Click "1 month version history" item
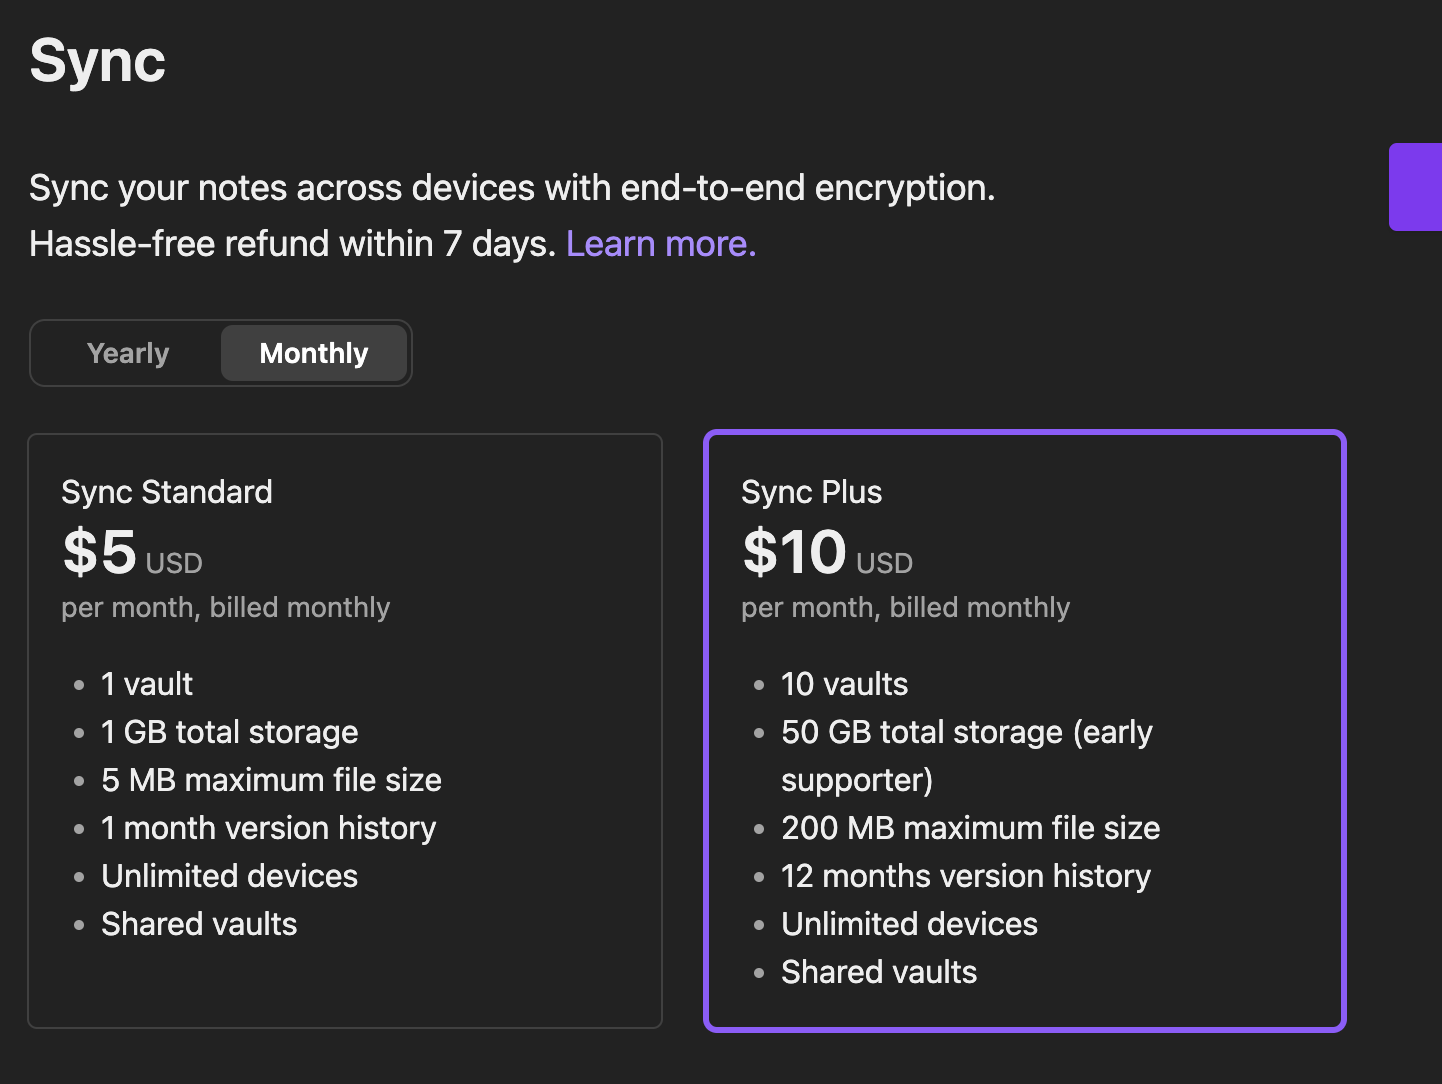Image resolution: width=1442 pixels, height=1084 pixels. pyautogui.click(x=268, y=828)
